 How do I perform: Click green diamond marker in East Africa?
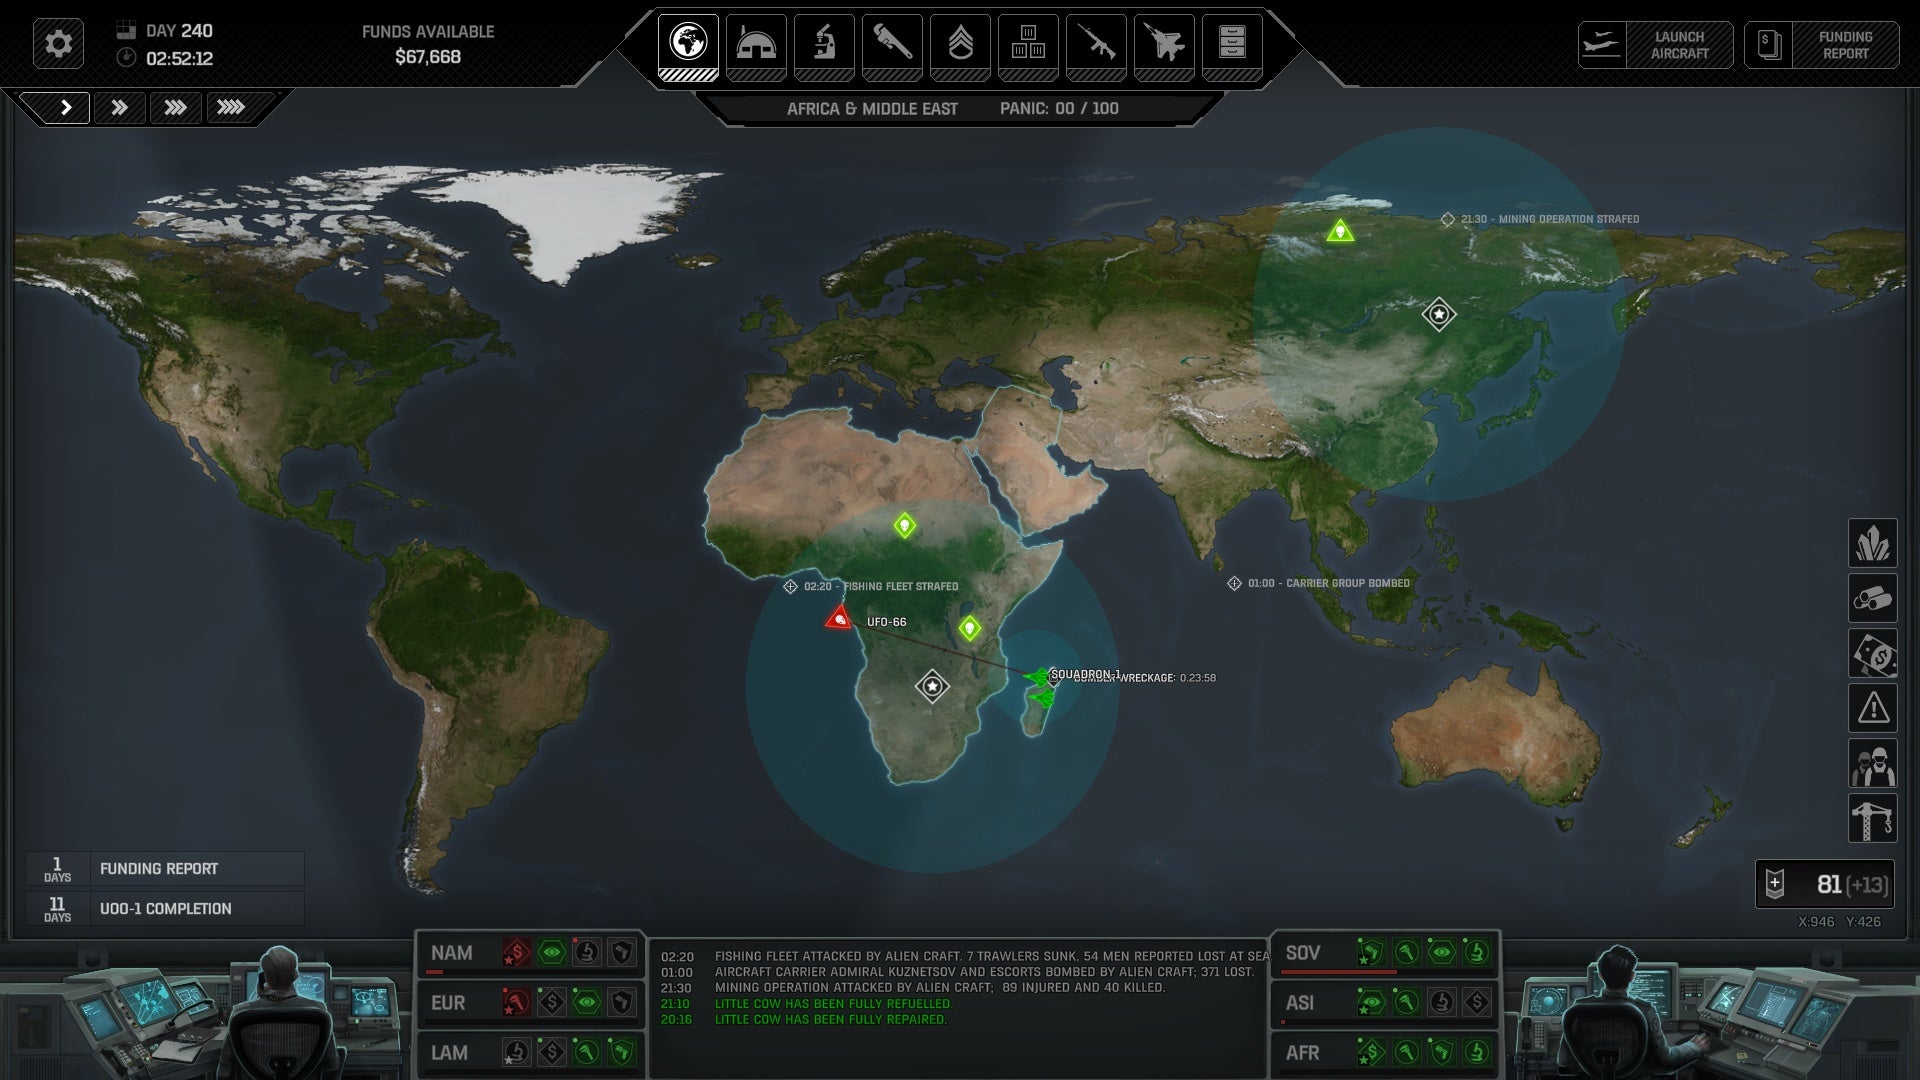coord(969,628)
